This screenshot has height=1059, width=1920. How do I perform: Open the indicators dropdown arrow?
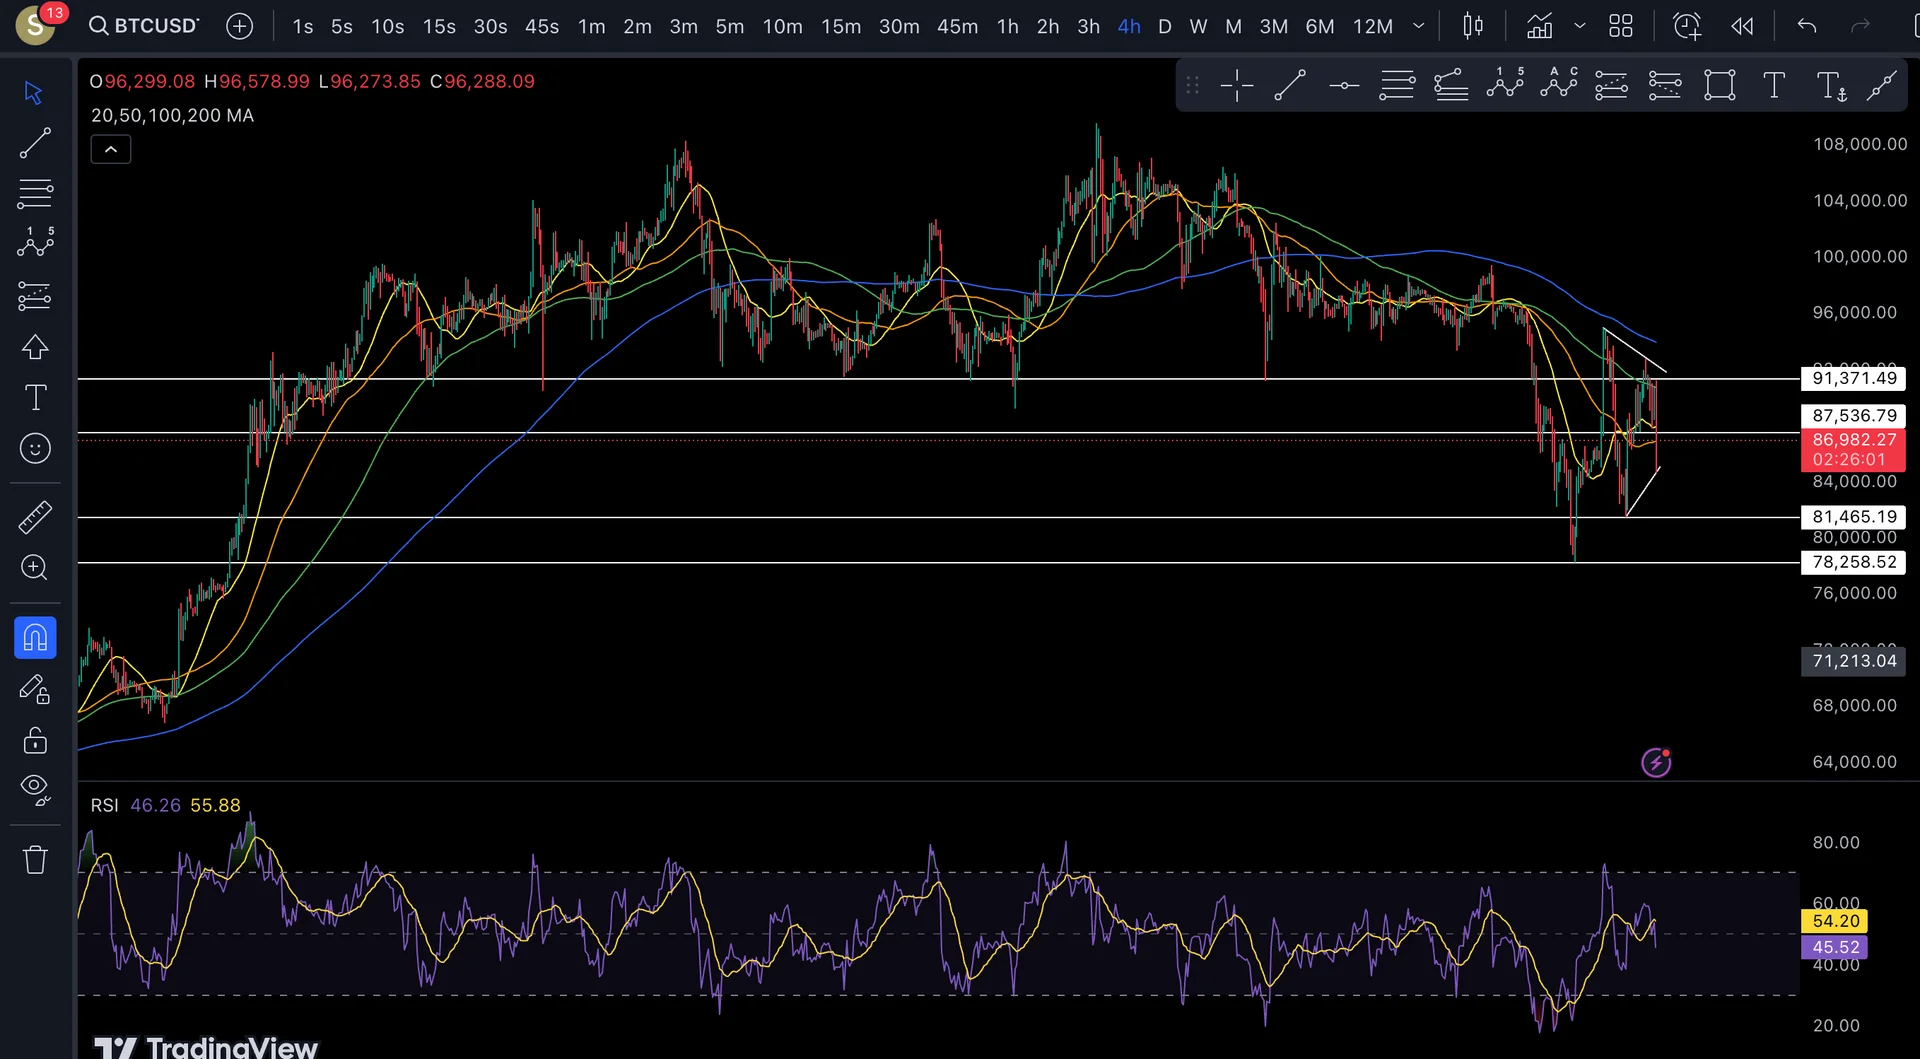tap(1580, 27)
